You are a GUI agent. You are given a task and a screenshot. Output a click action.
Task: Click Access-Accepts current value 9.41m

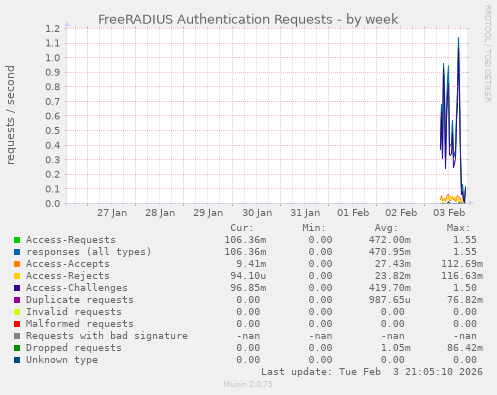pos(251,264)
